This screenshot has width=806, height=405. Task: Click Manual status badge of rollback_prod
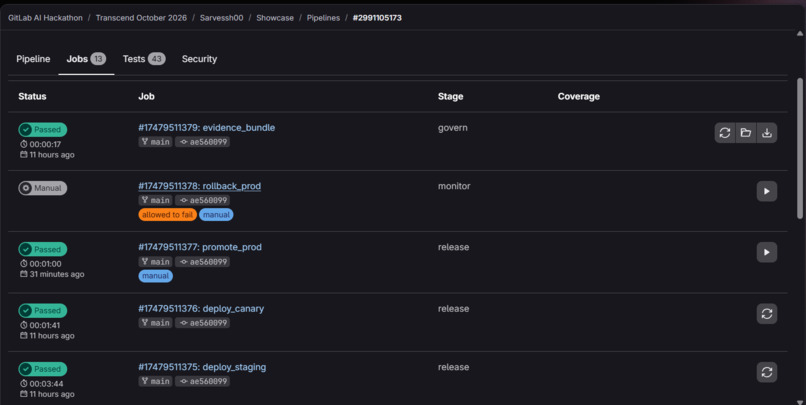[x=43, y=188]
